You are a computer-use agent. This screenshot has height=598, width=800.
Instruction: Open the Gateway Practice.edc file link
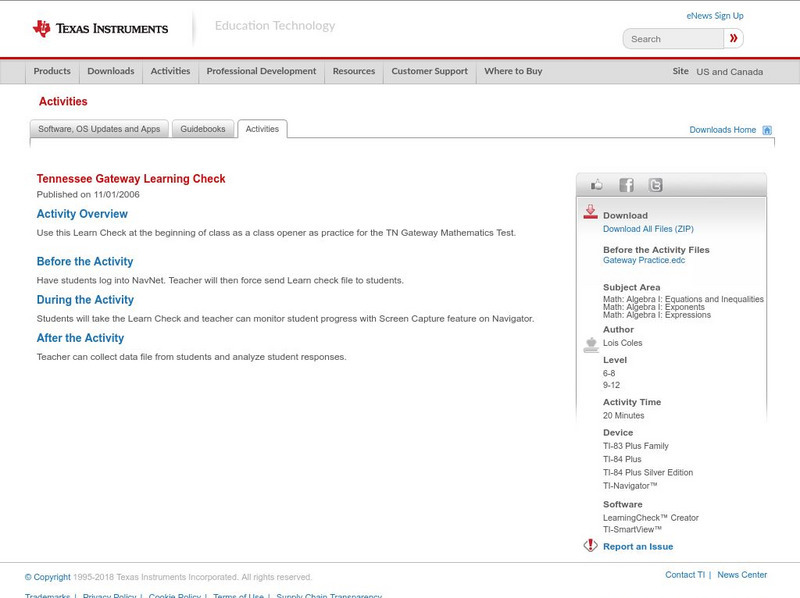(x=644, y=260)
